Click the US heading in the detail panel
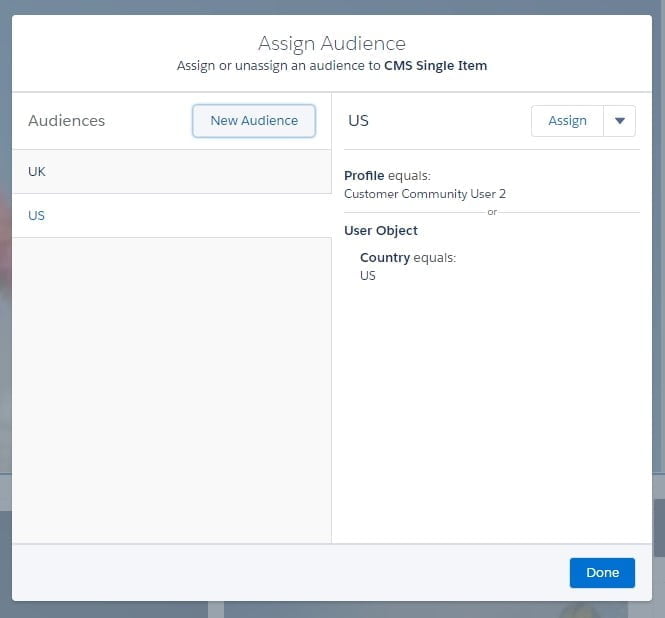This screenshot has height=618, width=665. click(358, 121)
